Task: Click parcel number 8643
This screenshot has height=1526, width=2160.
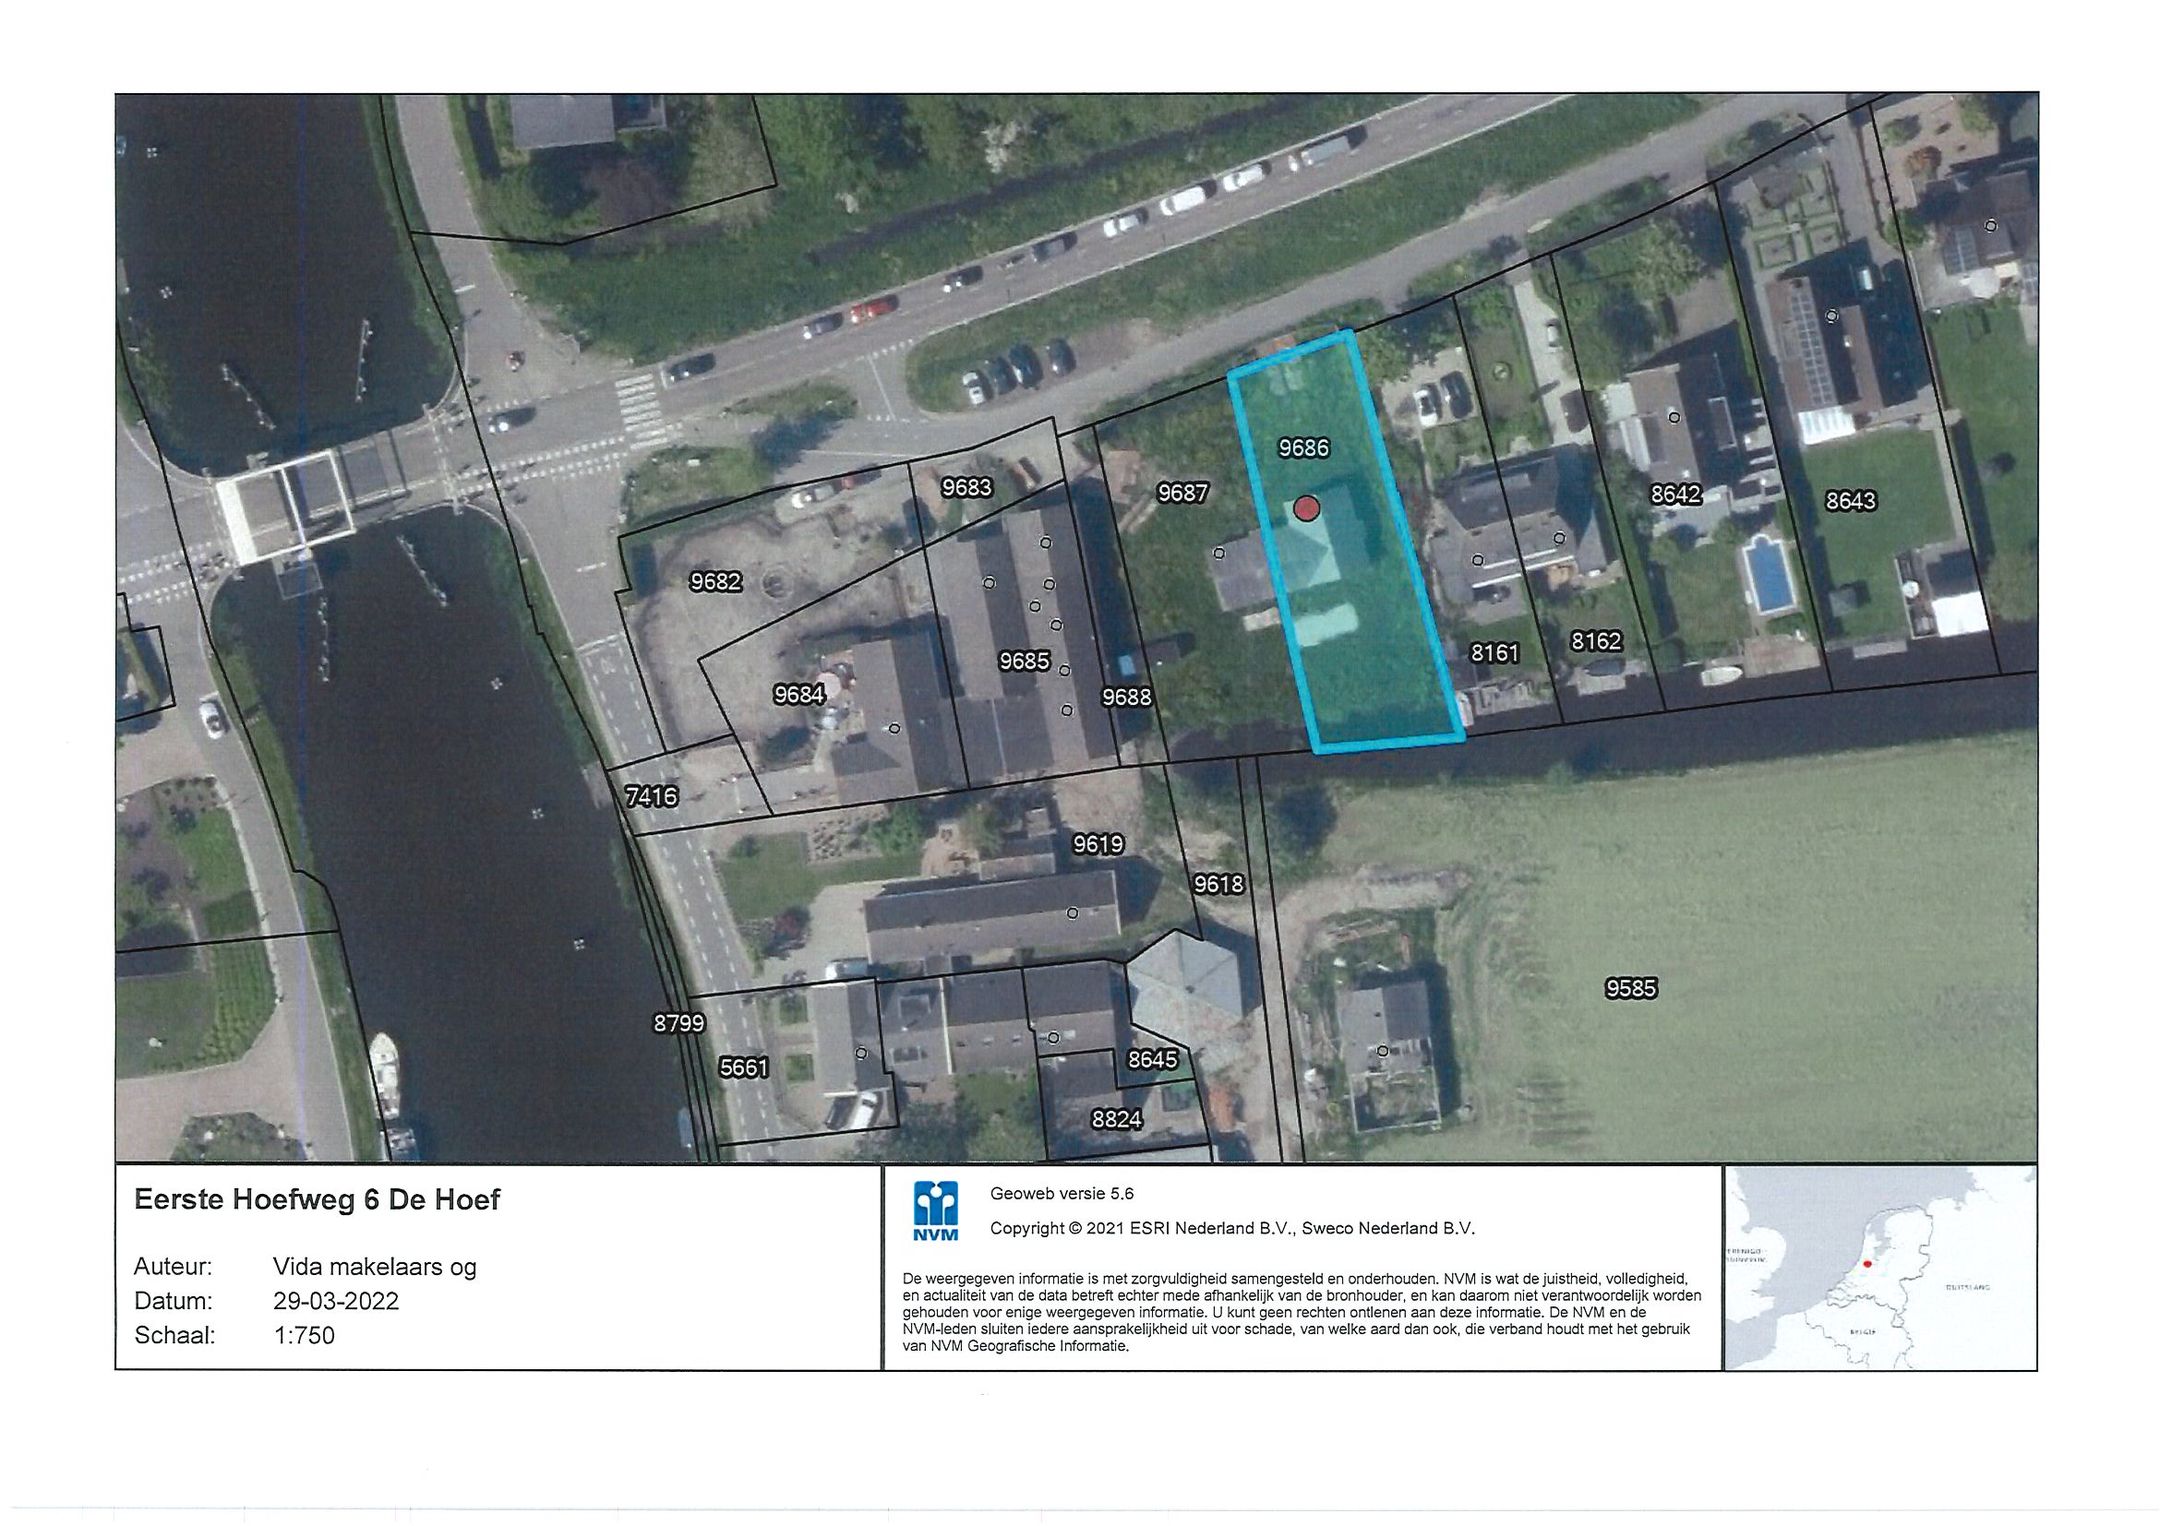Action: pos(1850,500)
